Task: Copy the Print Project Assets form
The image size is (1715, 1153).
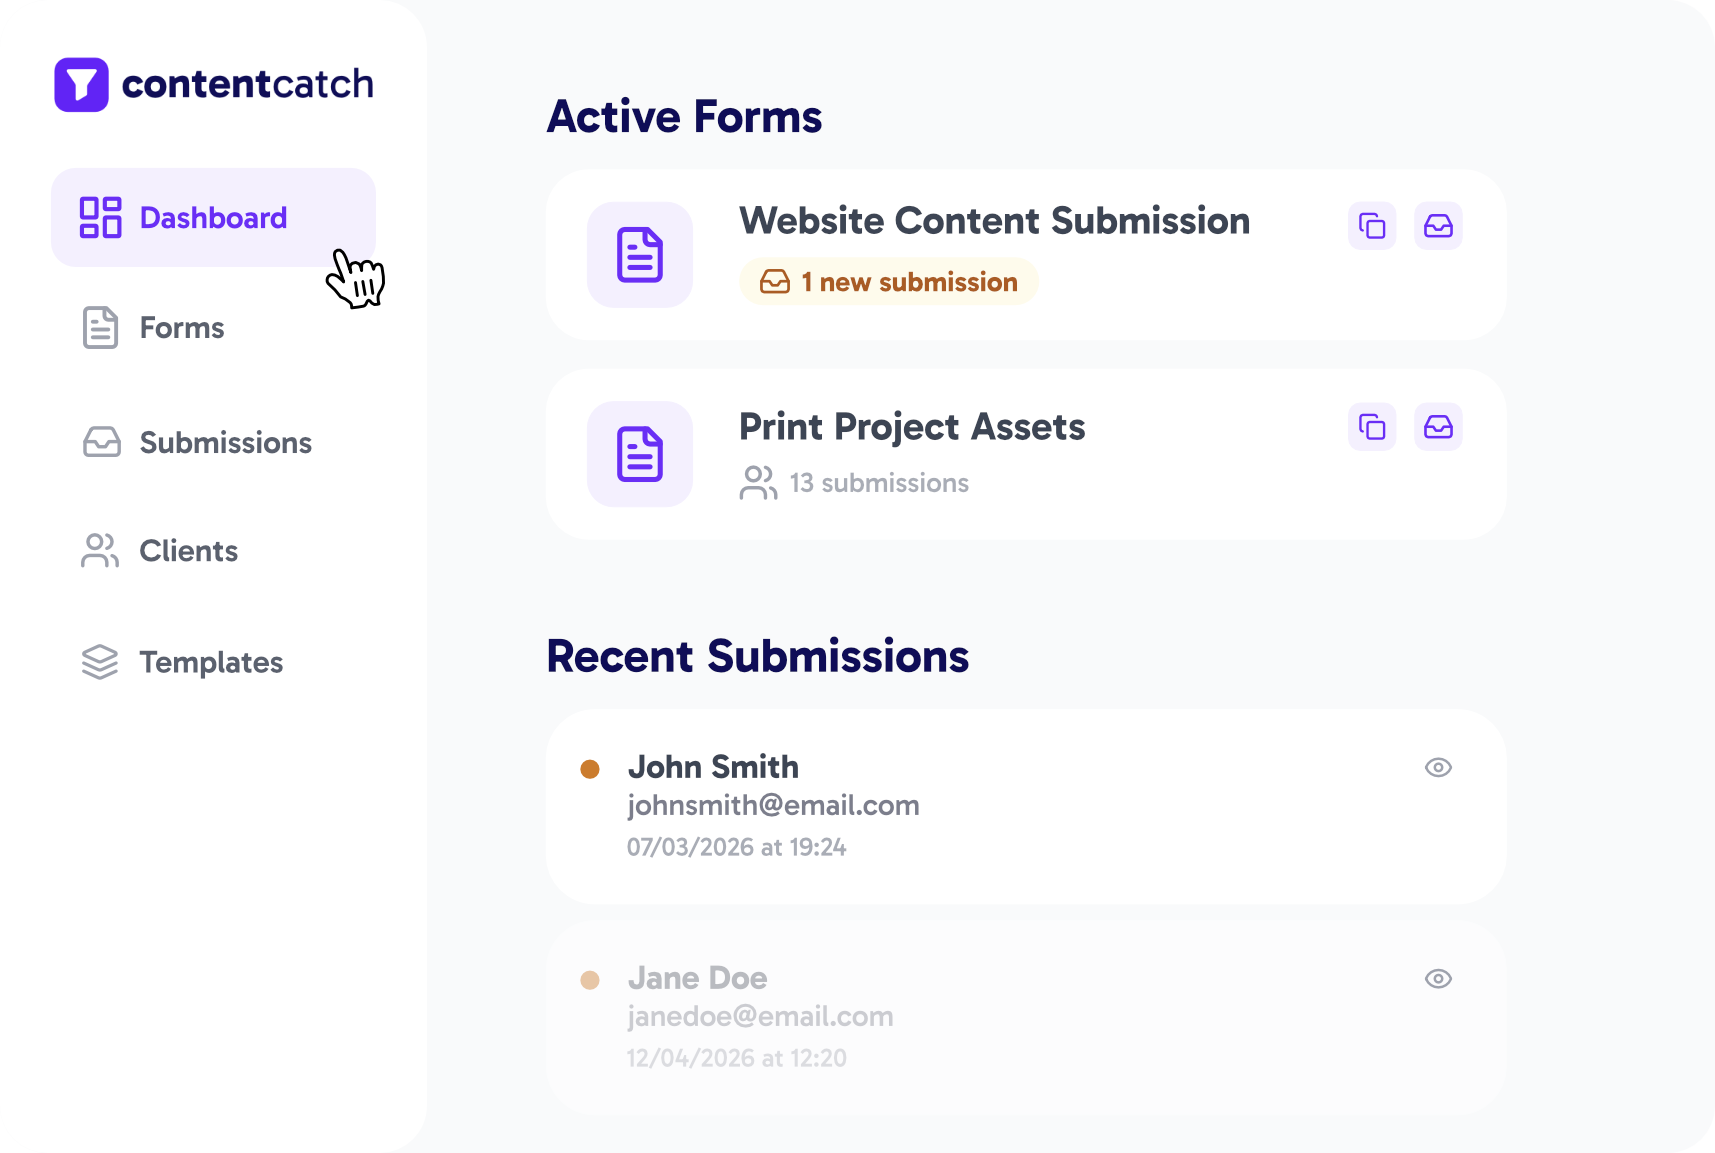Action: coord(1372,427)
